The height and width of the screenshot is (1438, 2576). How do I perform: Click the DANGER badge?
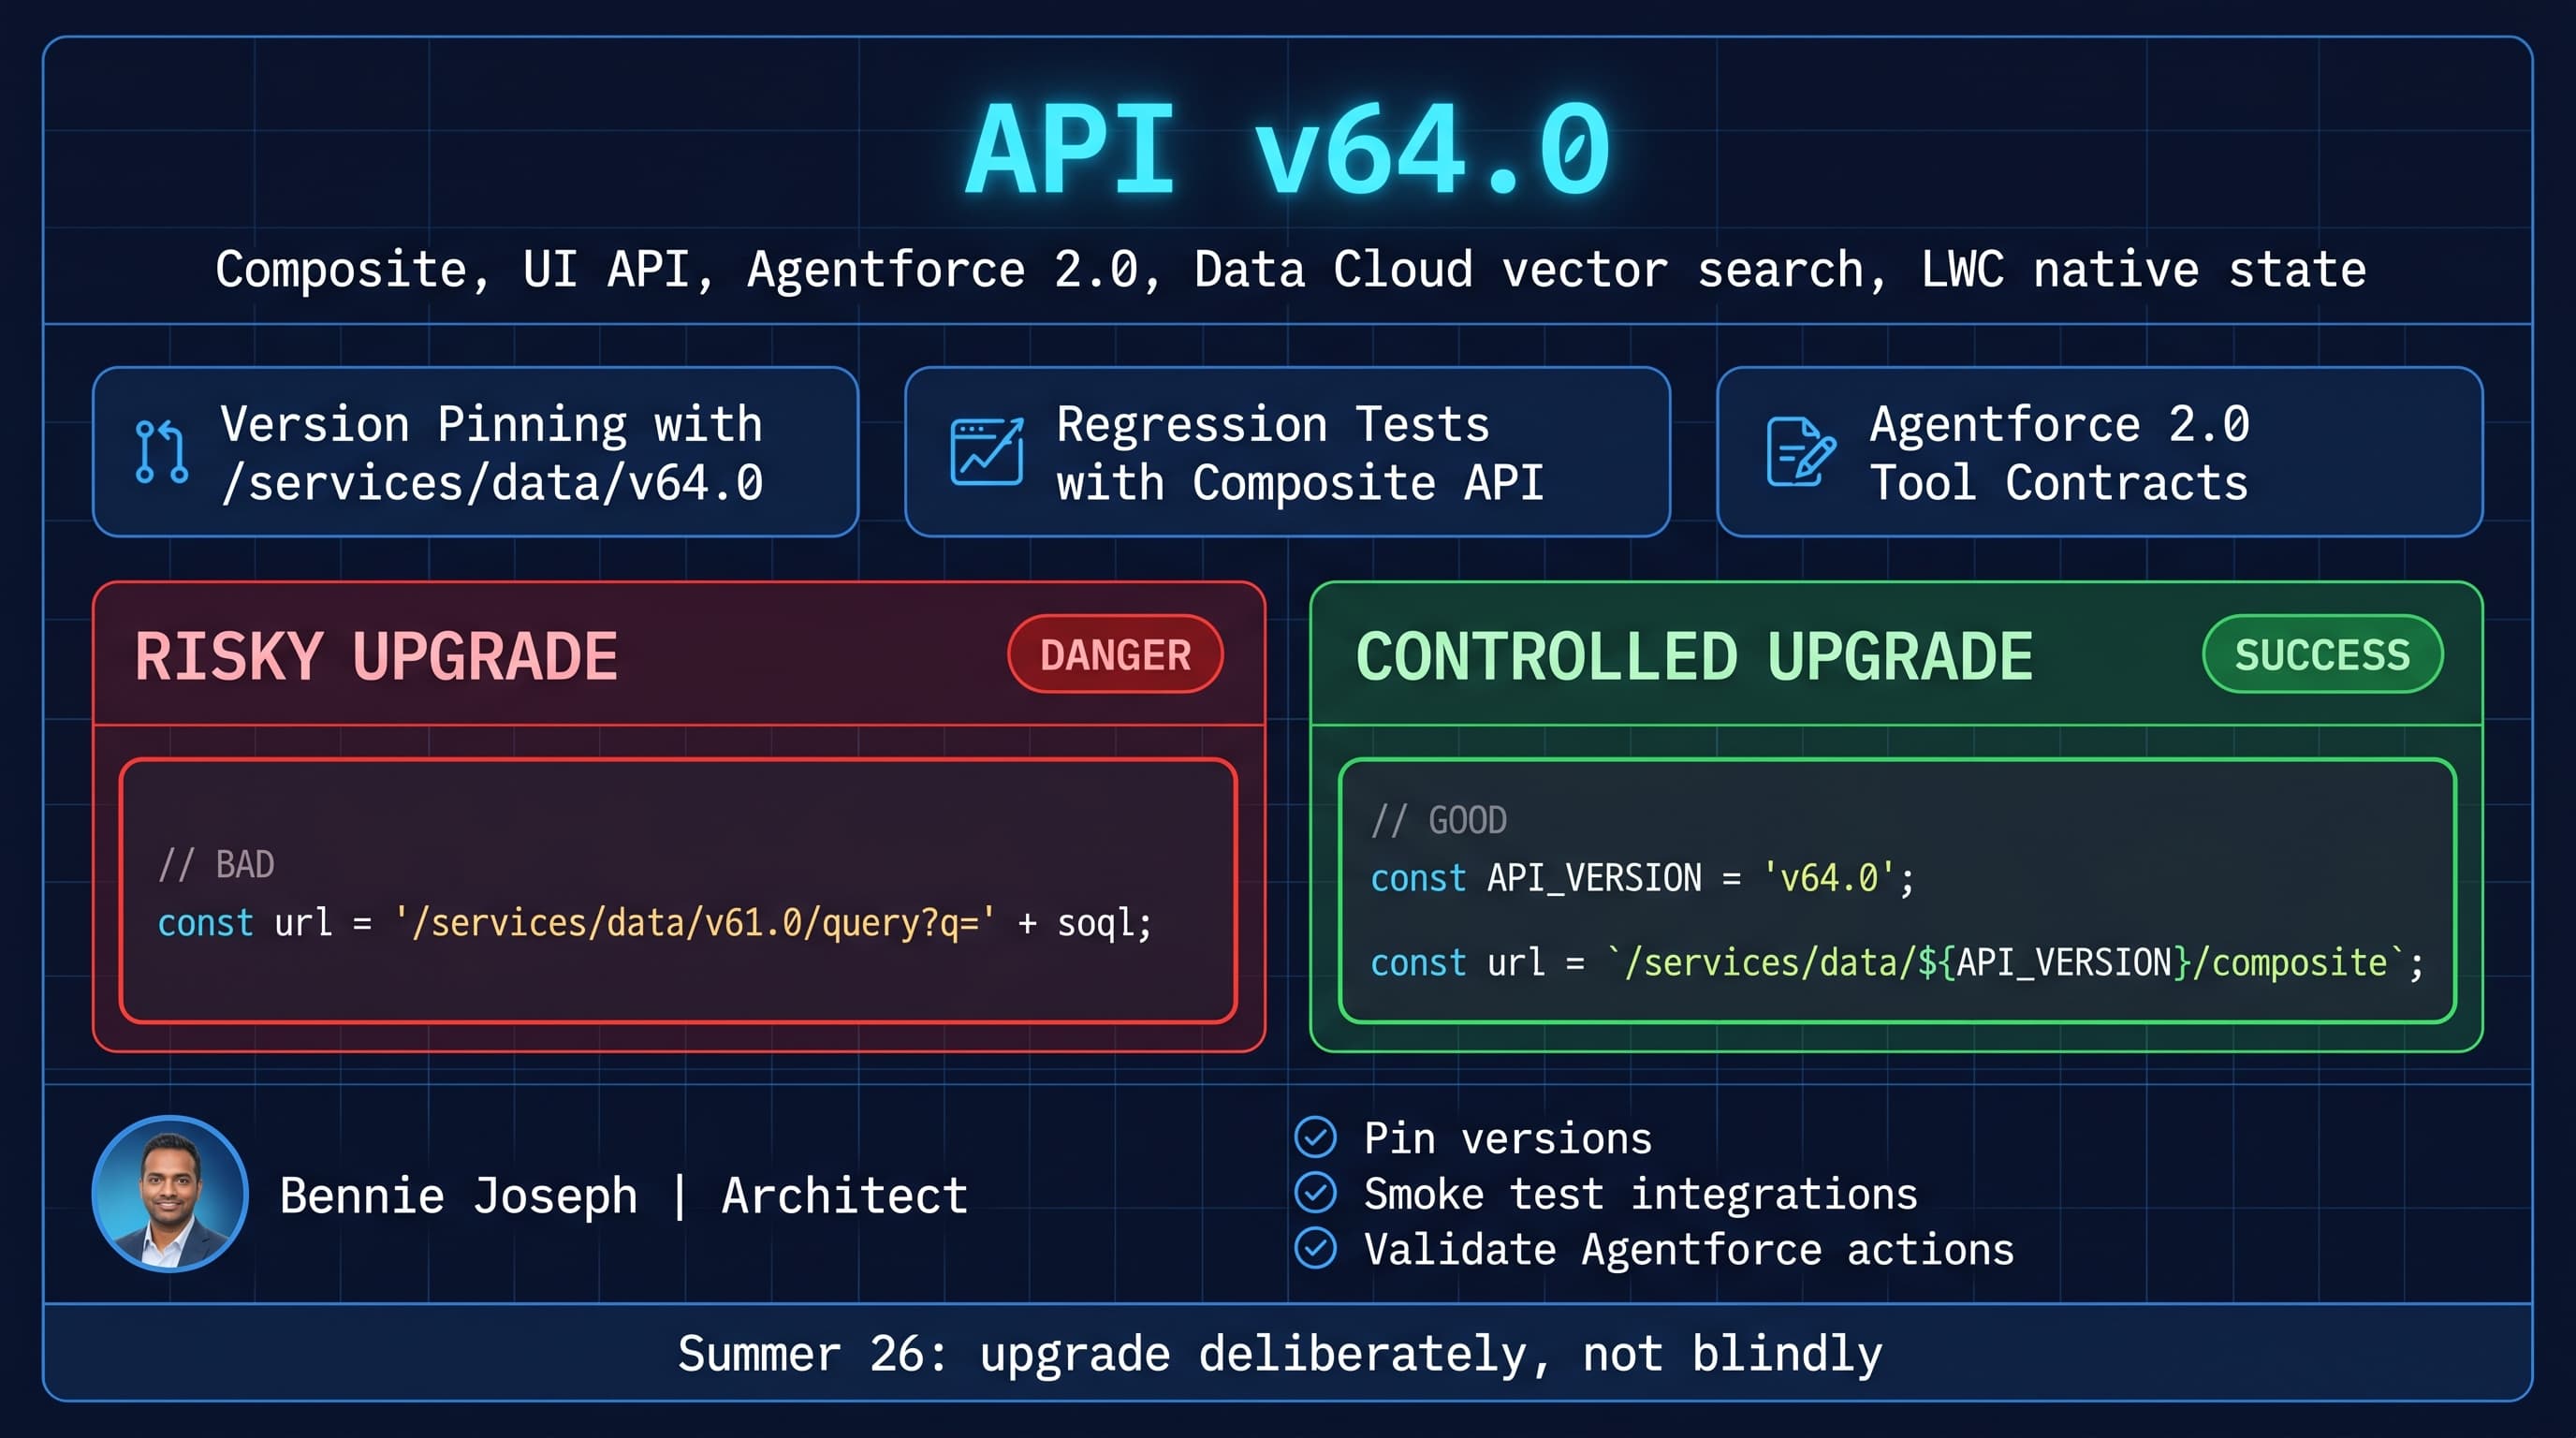click(1115, 655)
